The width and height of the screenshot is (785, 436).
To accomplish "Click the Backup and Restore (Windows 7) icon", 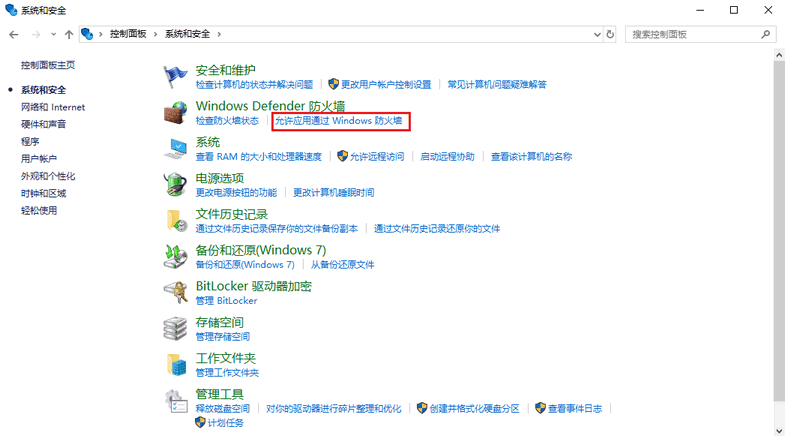I will point(176,257).
